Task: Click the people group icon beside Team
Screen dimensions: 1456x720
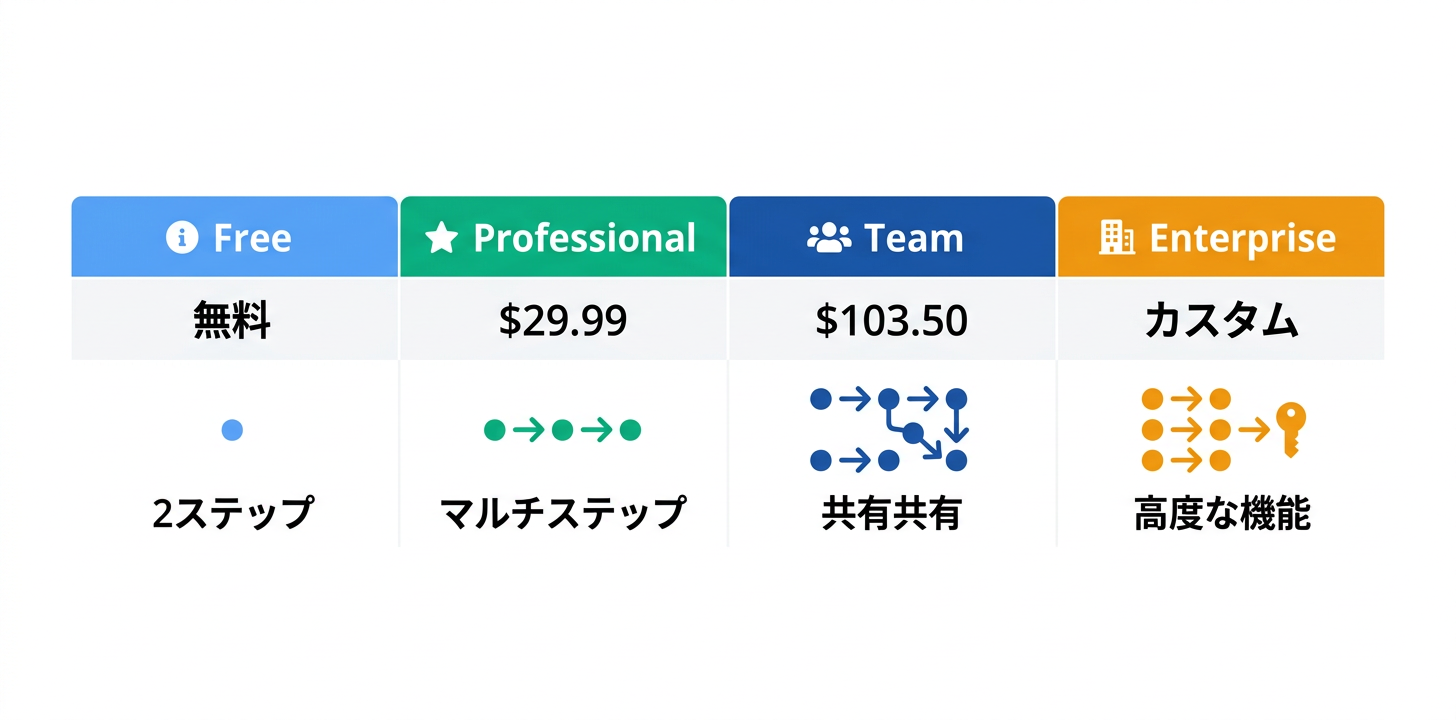Action: 829,238
